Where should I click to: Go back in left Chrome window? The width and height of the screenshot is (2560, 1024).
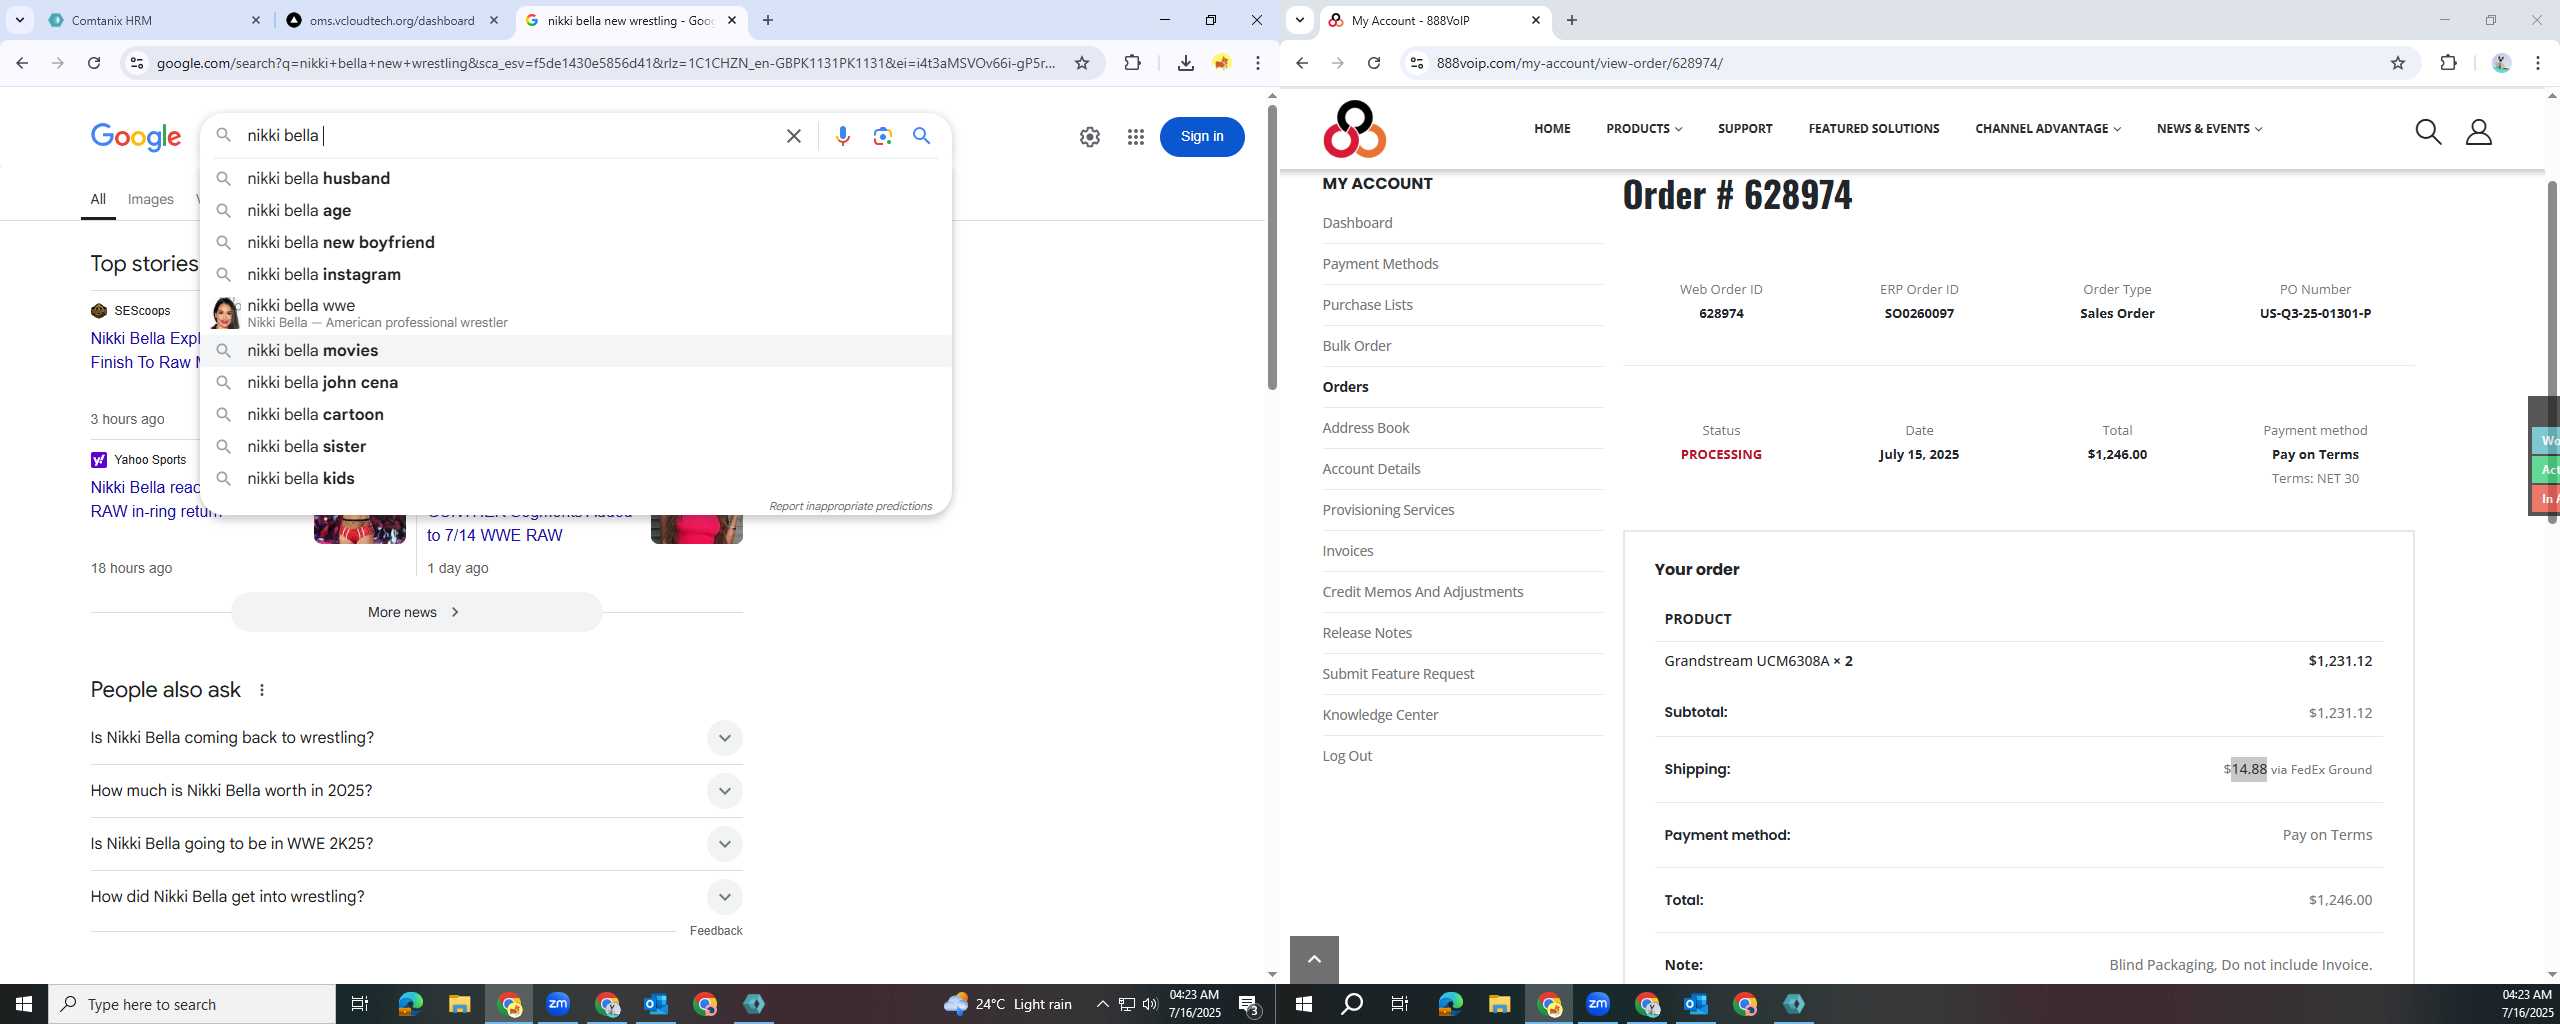coord(22,63)
